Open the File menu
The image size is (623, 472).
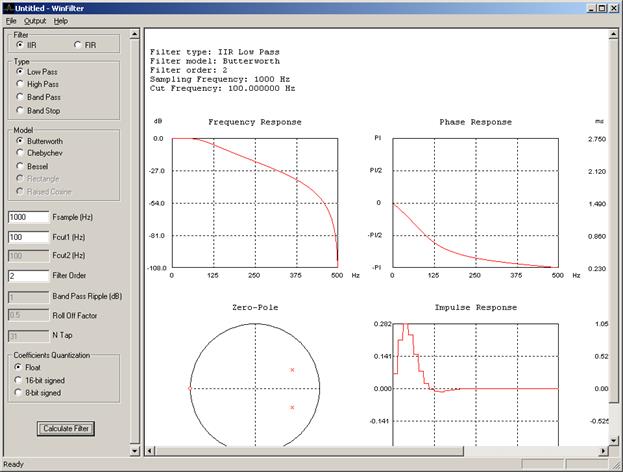pos(11,20)
